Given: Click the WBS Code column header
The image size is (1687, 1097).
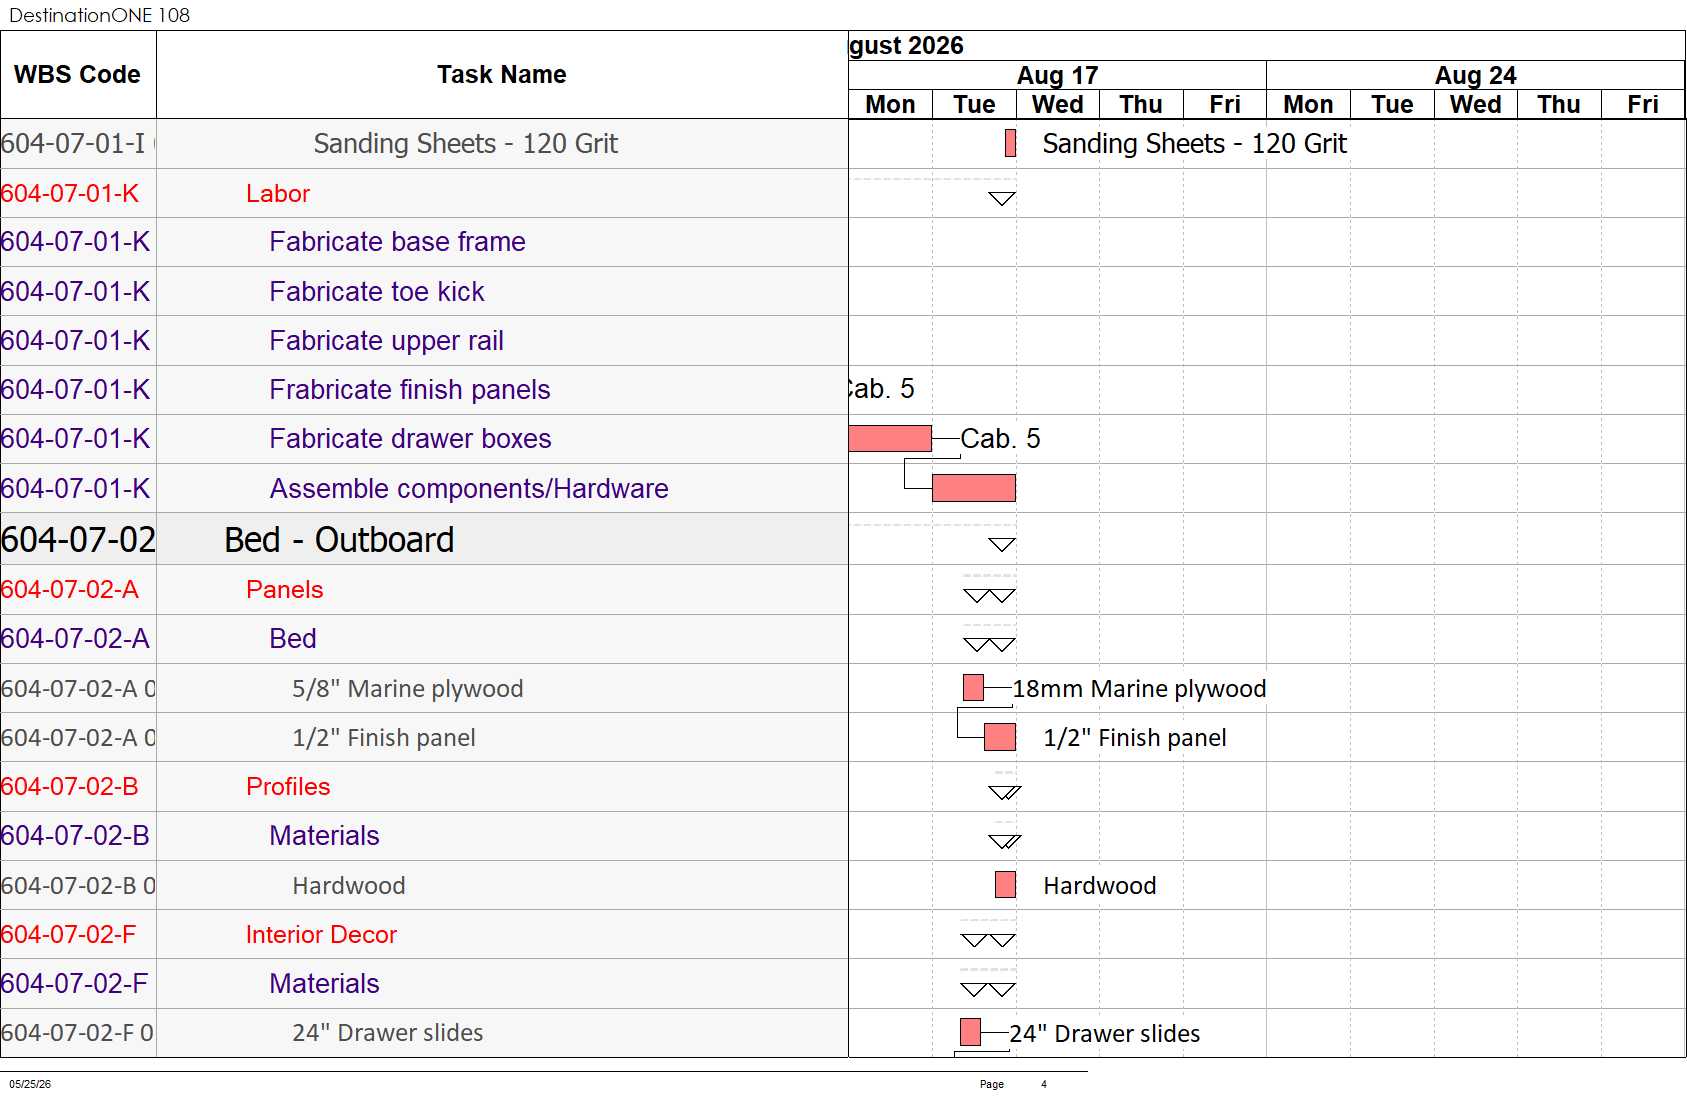Looking at the screenshot, I should (78, 75).
